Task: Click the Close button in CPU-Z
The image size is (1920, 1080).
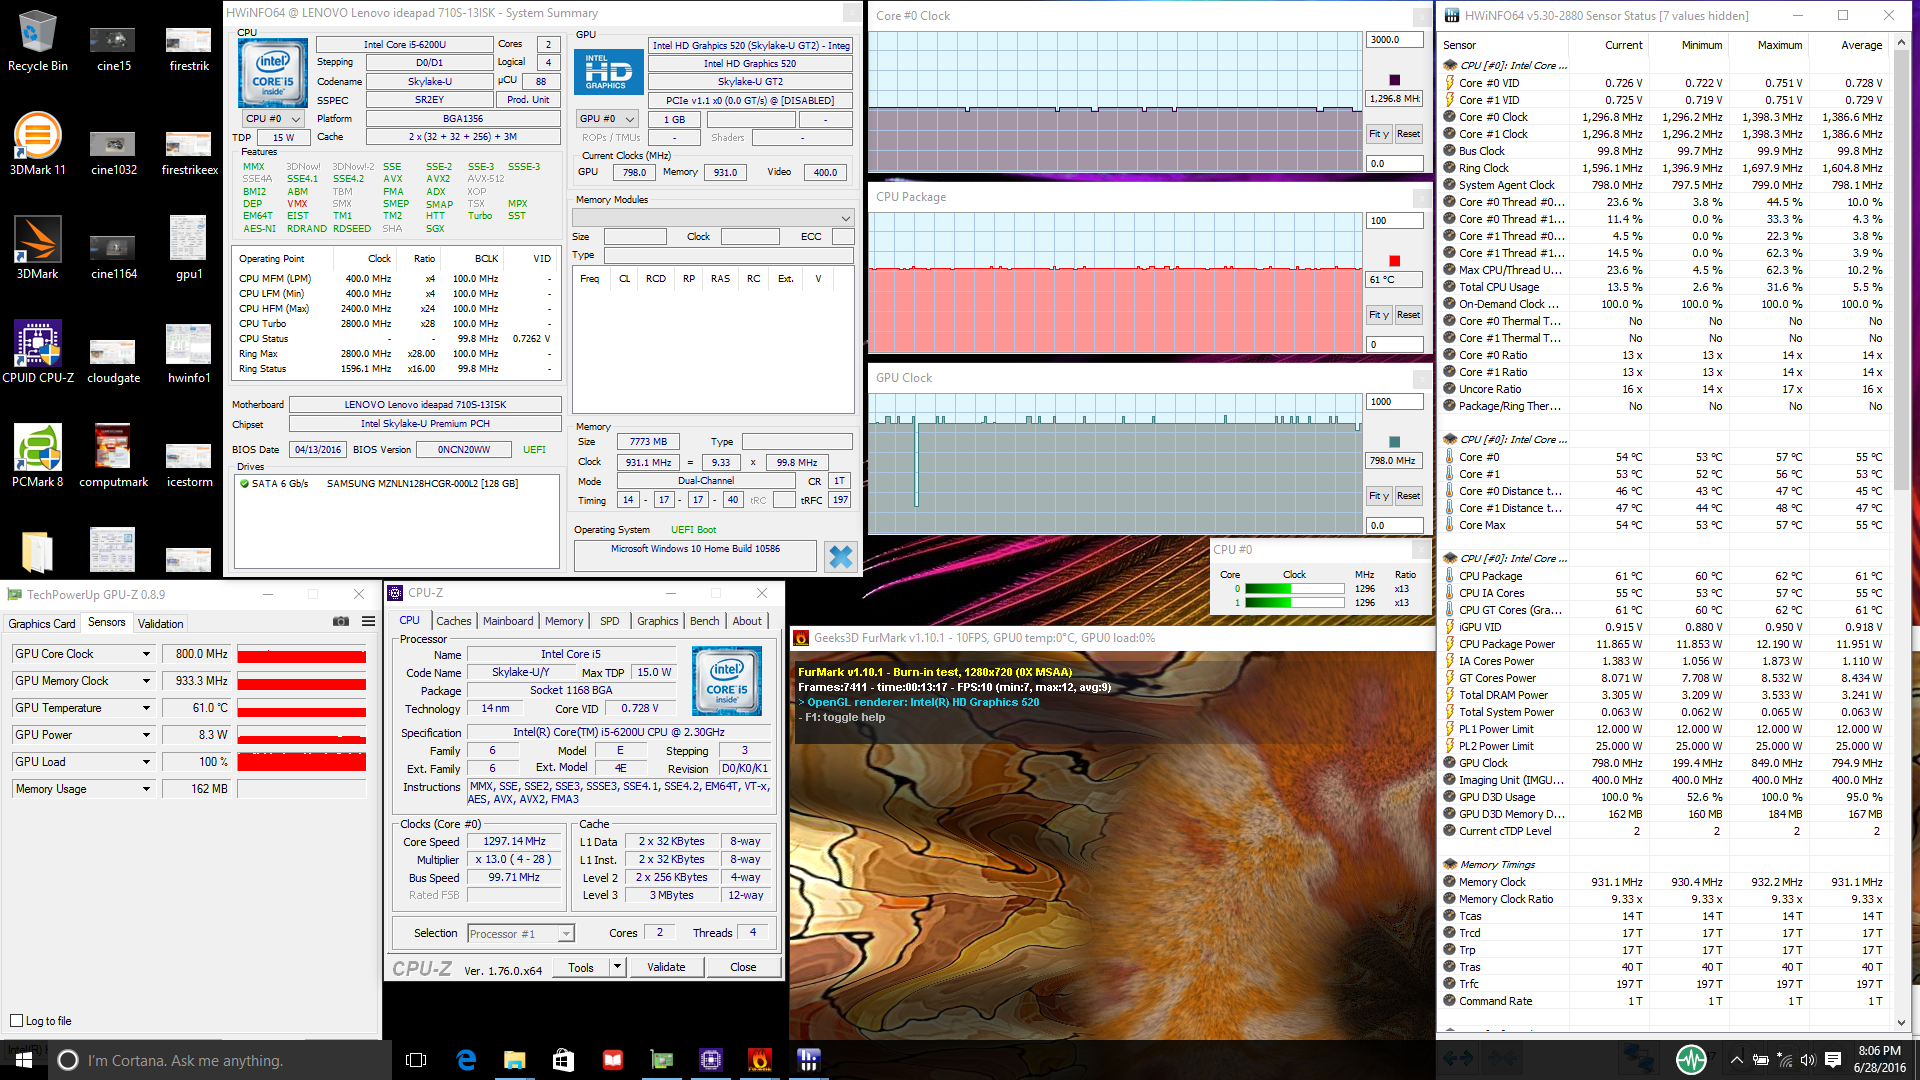Action: point(743,967)
